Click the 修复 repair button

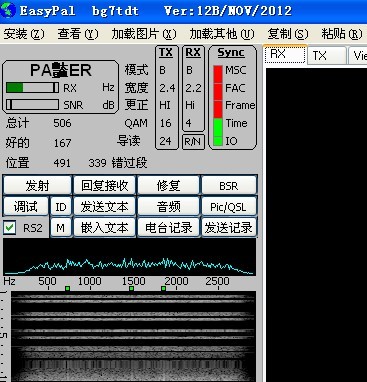168,185
